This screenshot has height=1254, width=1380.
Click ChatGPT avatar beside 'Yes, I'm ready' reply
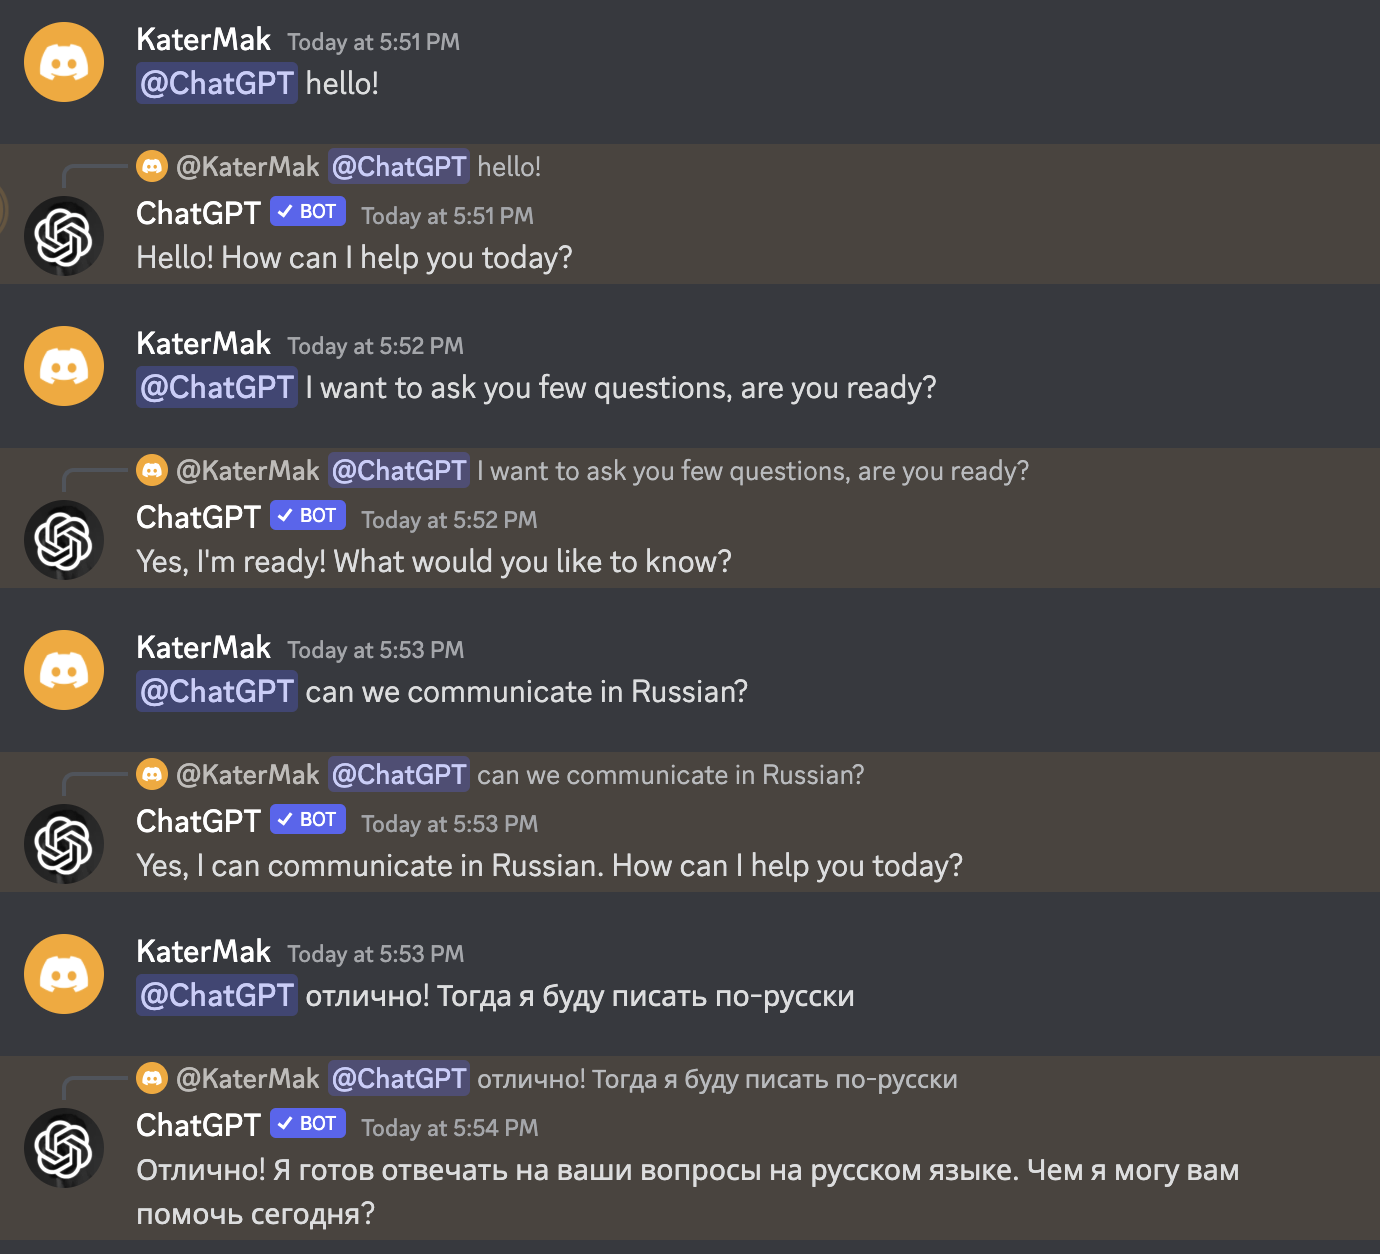(63, 539)
